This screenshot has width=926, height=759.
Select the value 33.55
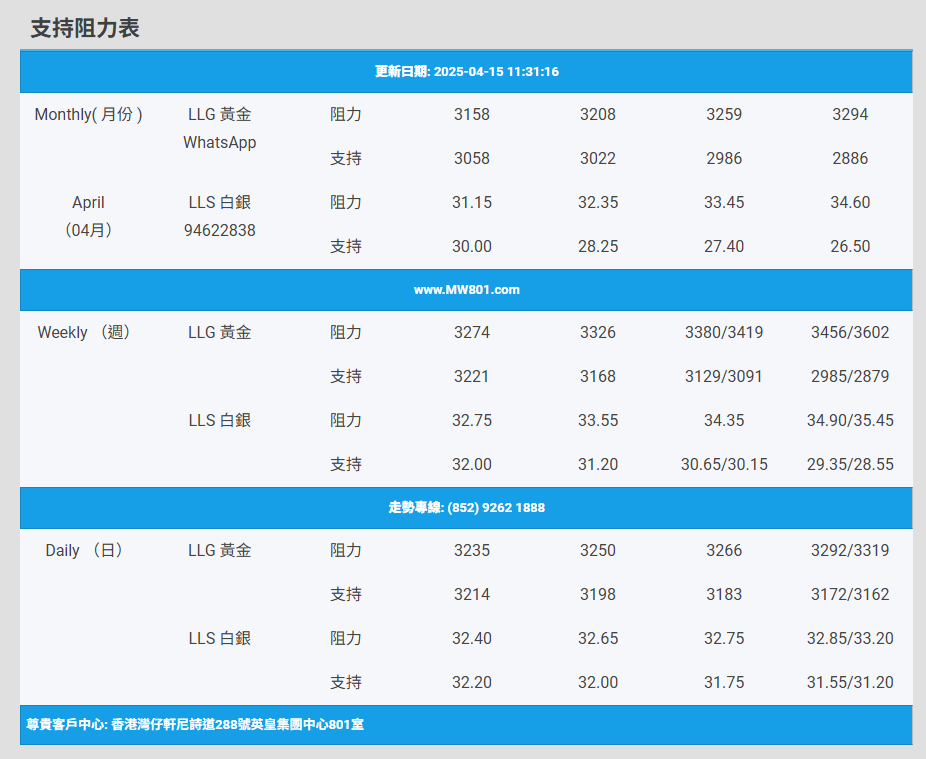[598, 420]
